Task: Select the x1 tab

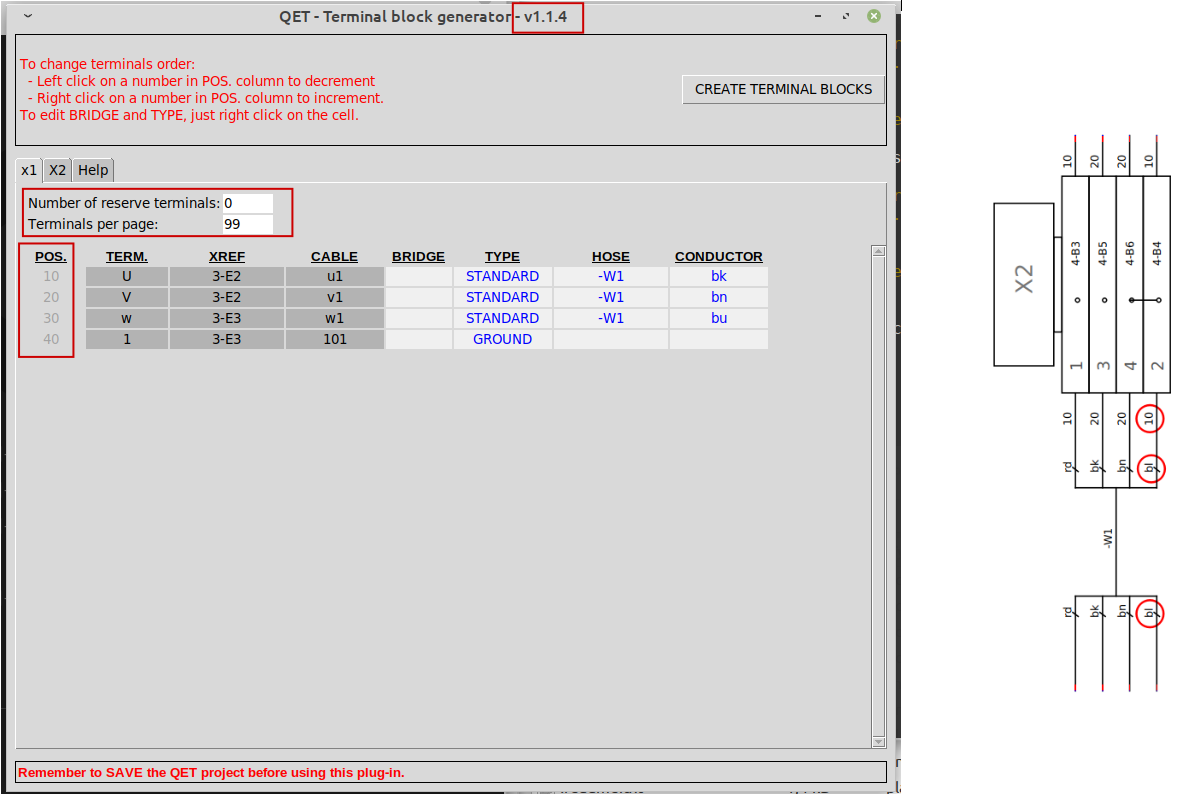Action: pos(29,170)
